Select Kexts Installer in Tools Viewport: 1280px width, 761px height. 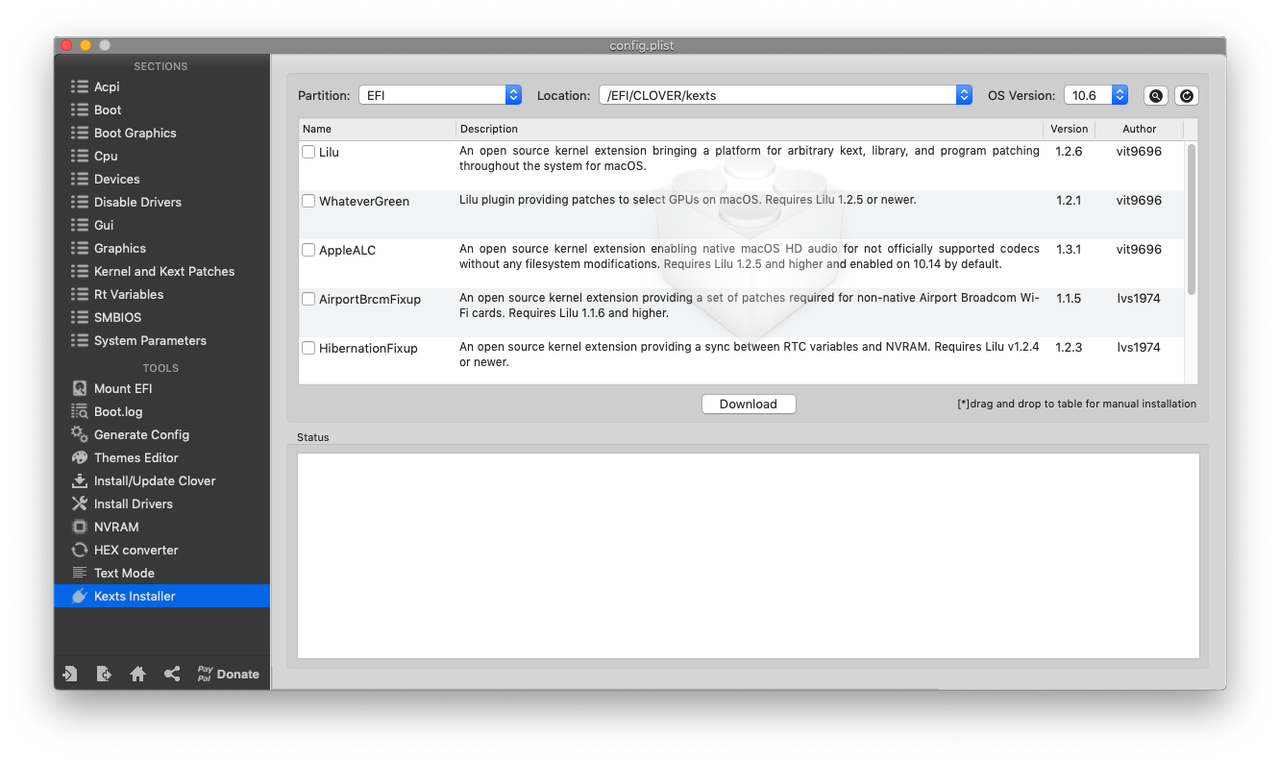tap(162, 595)
